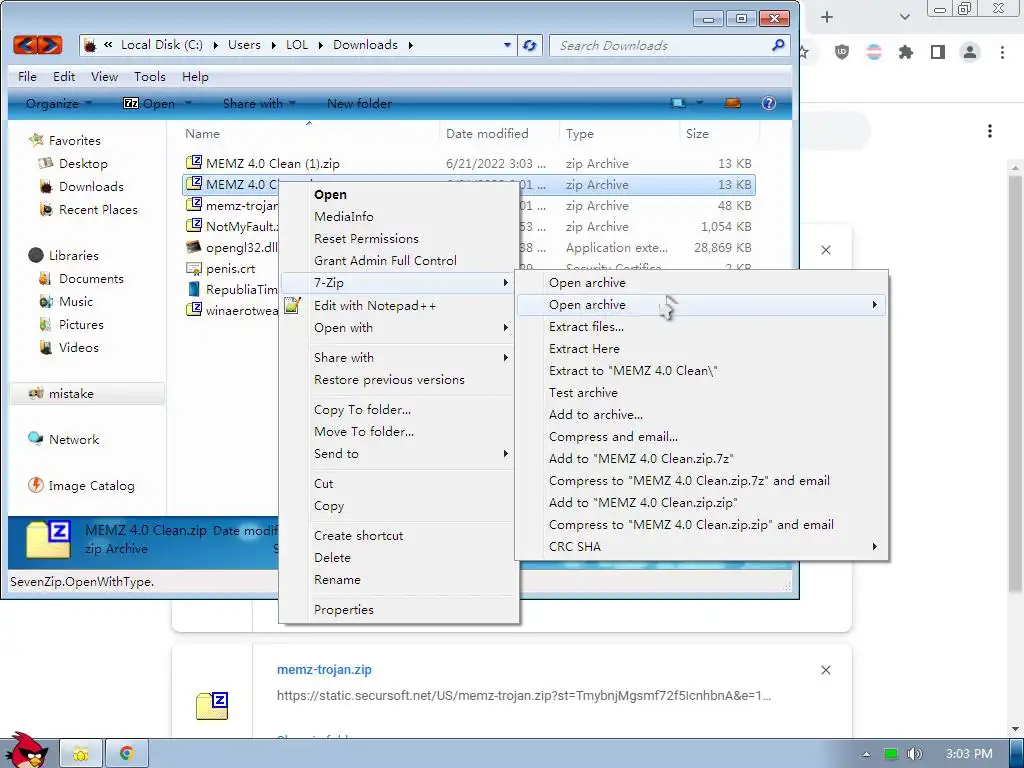
Task: Open the Share with toolbar dropdown
Action: tap(259, 103)
